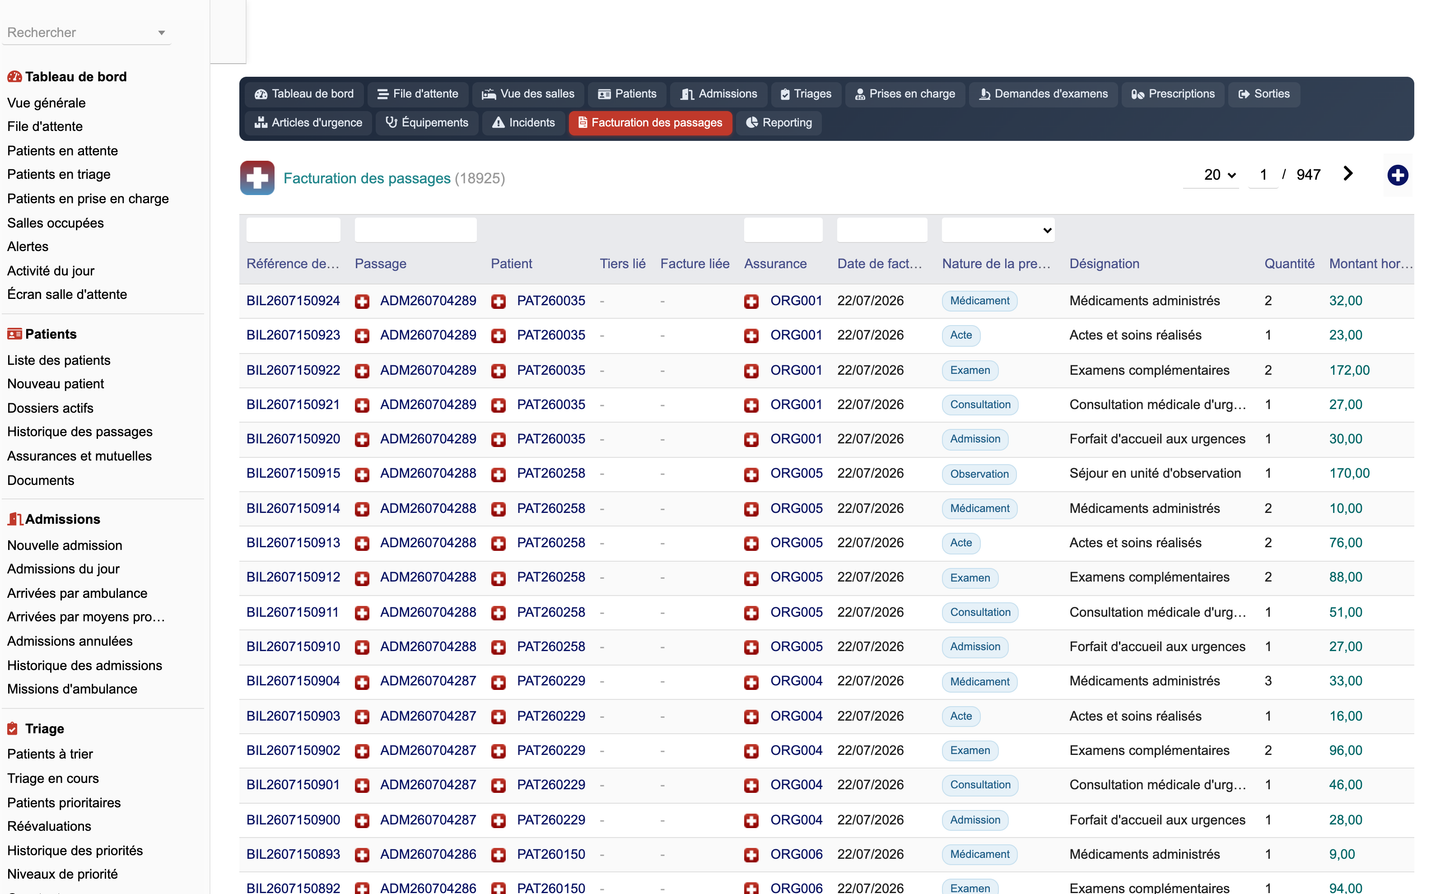Open the Vue des salles tab
The image size is (1445, 894).
[528, 94]
